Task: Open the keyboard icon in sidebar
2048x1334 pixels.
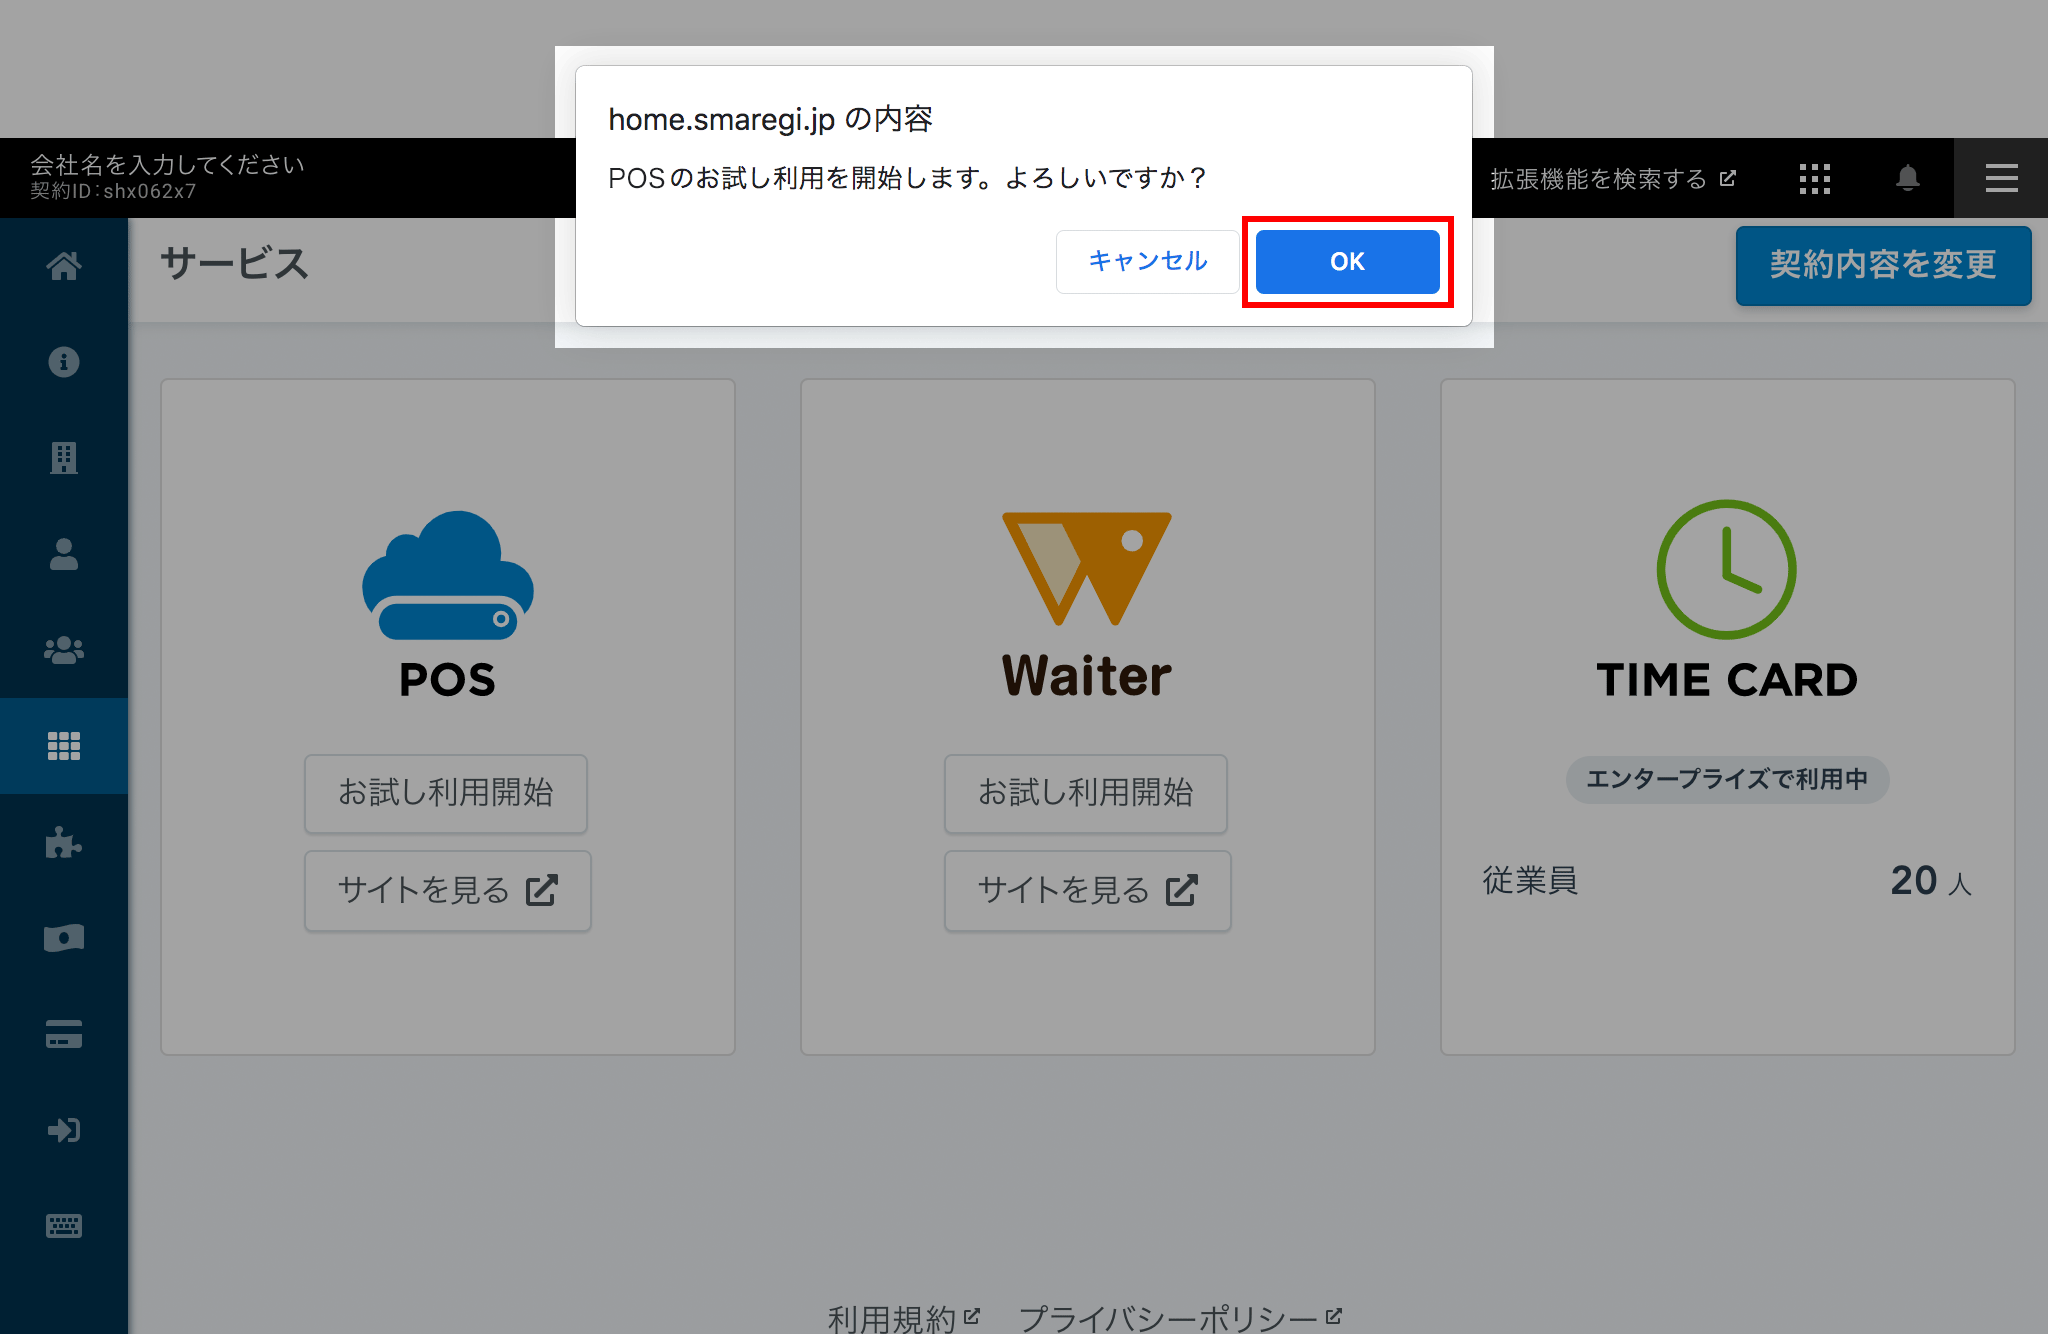Action: 64,1226
